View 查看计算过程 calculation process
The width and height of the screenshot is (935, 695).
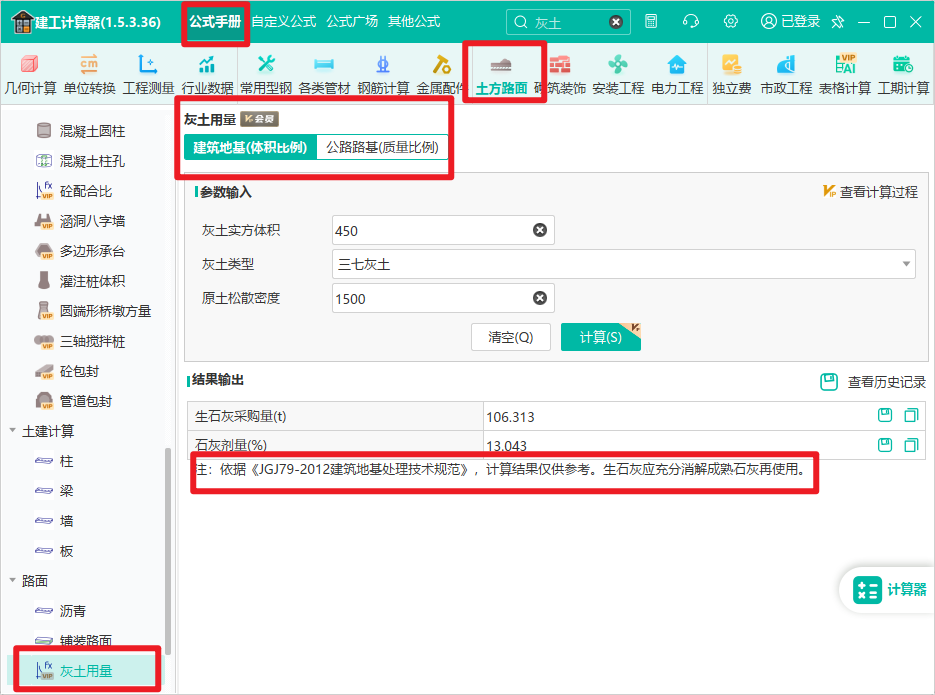point(871,192)
